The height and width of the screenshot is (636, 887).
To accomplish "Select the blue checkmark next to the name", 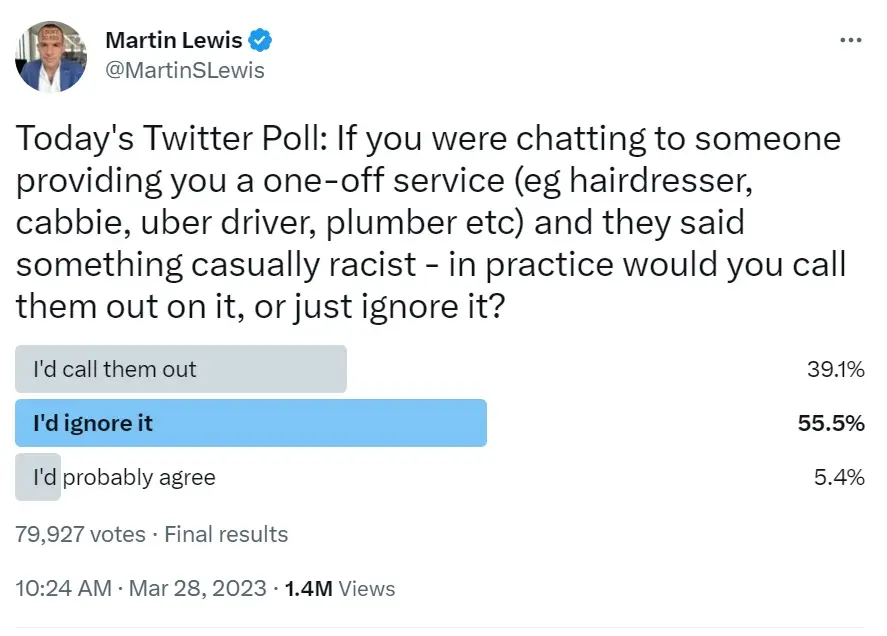I will [x=260, y=40].
